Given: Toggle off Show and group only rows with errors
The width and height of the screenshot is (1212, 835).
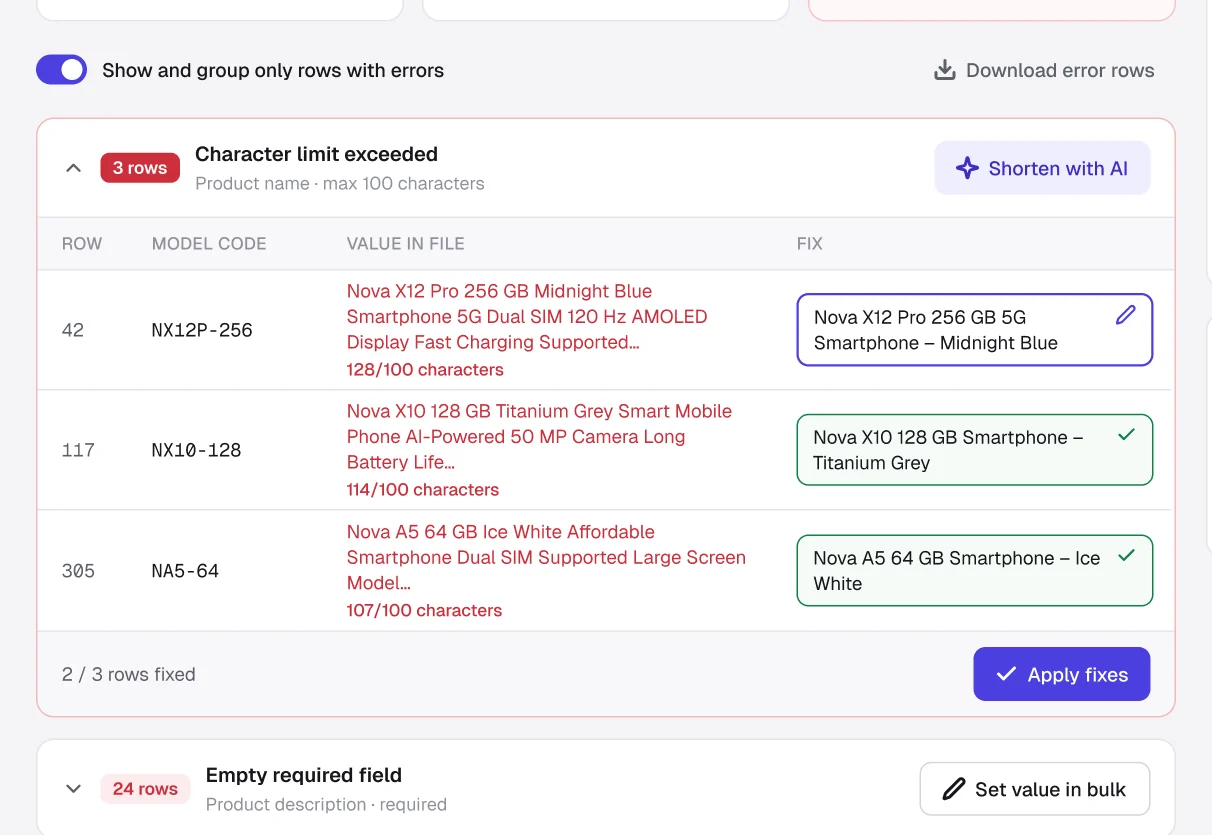Looking at the screenshot, I should [x=62, y=70].
